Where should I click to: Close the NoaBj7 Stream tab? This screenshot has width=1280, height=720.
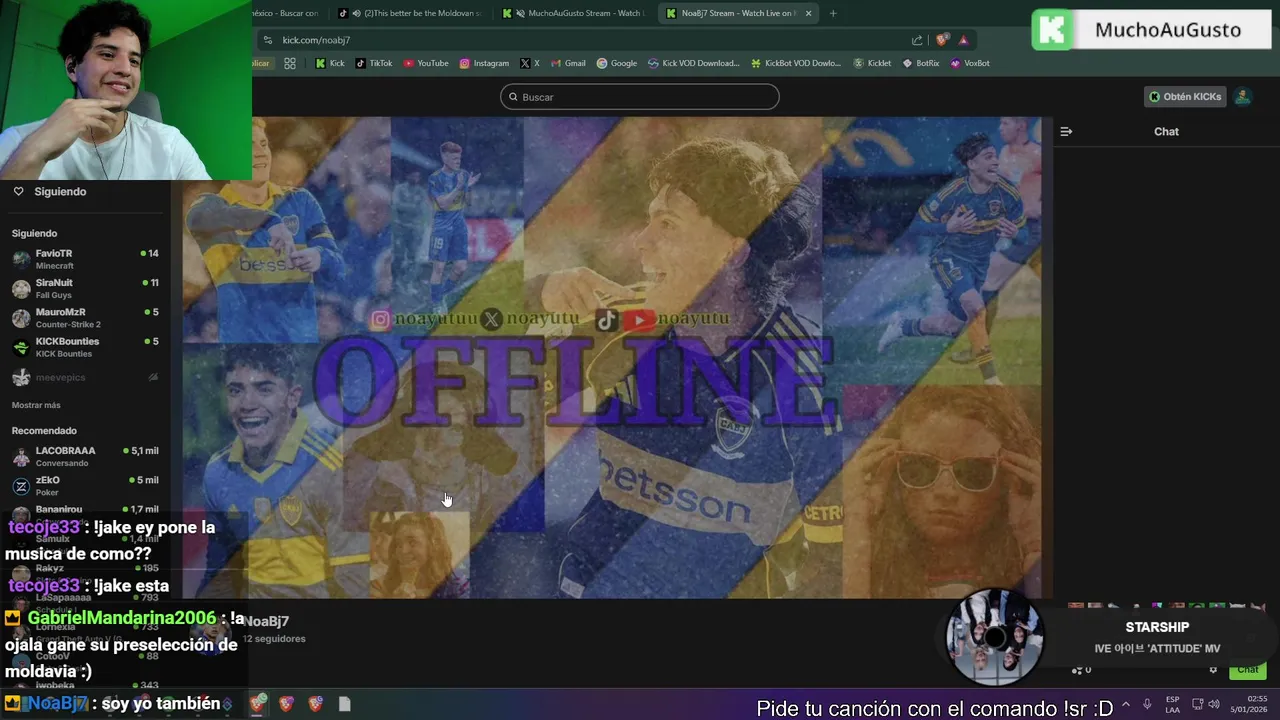(x=808, y=13)
